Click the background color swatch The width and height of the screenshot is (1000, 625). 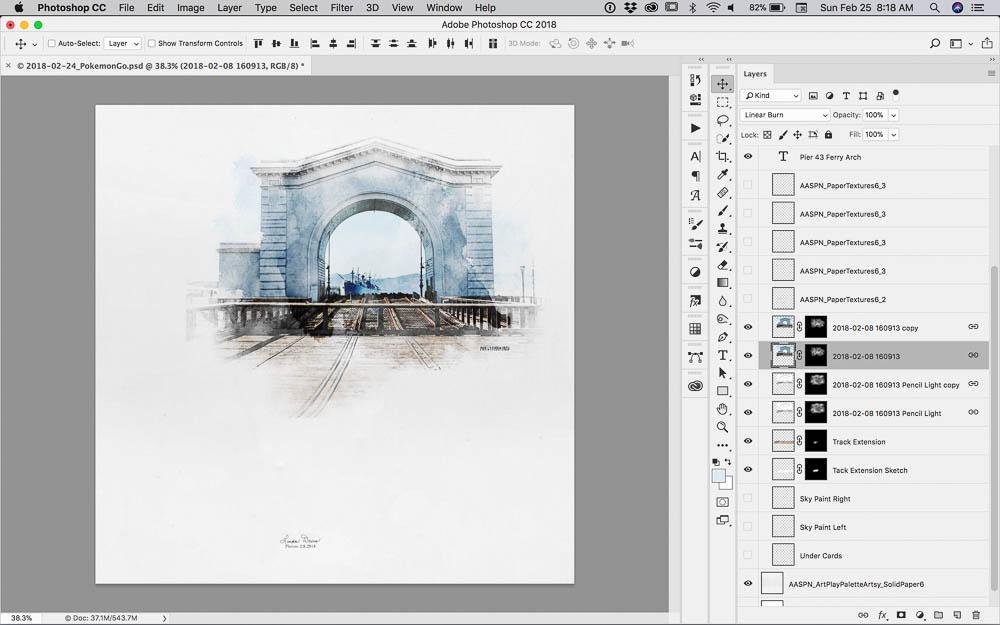coord(728,484)
